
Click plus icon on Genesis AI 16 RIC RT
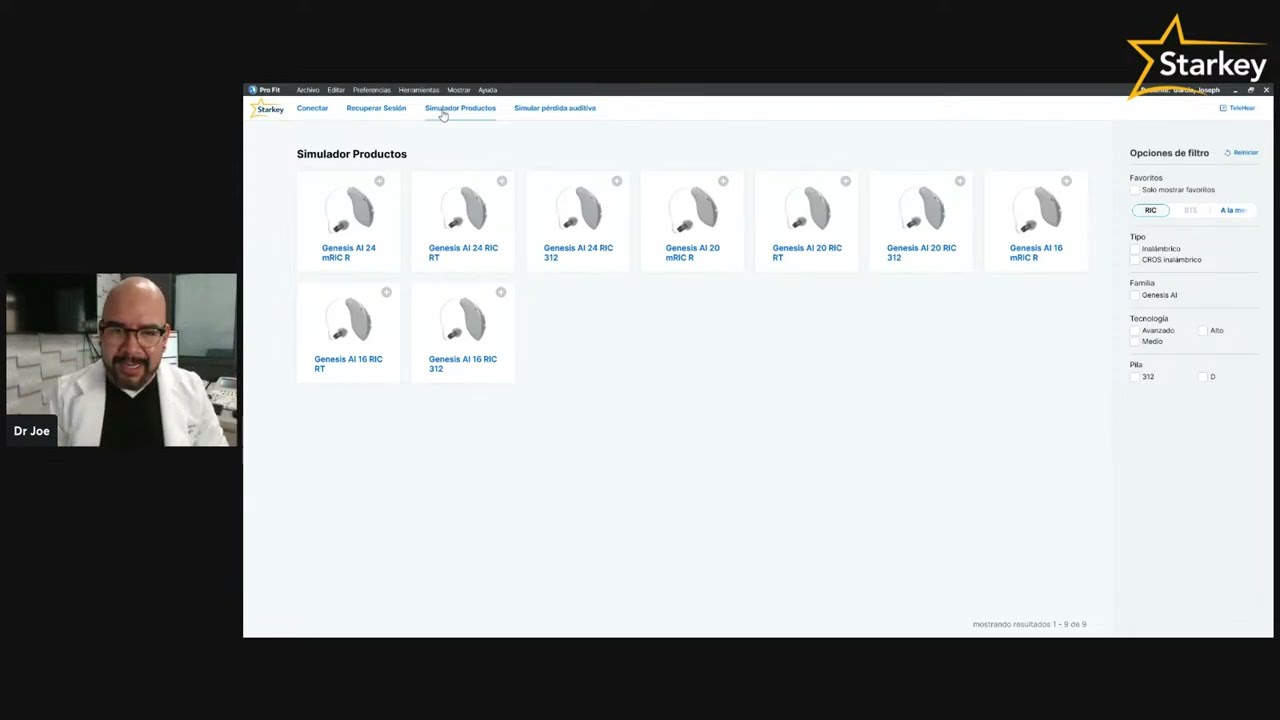pyautogui.click(x=387, y=292)
